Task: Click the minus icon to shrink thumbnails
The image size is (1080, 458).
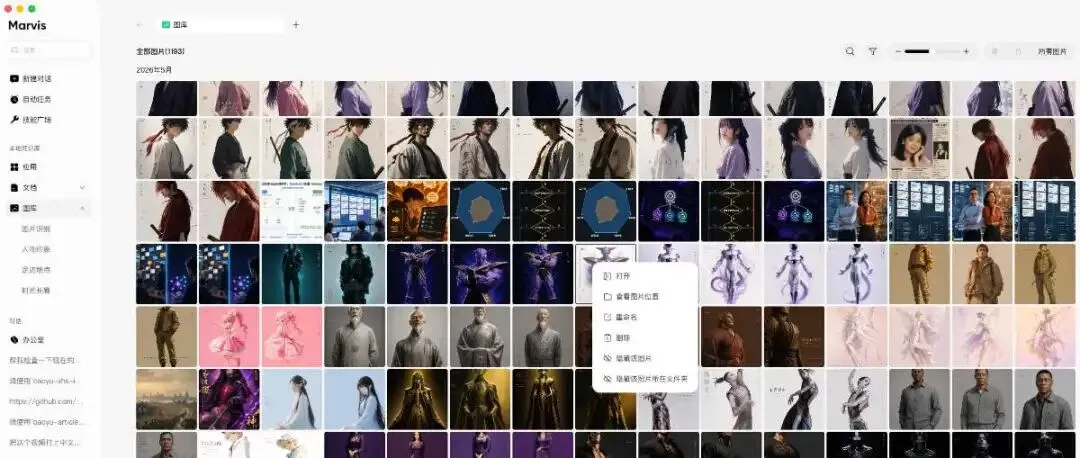Action: click(898, 52)
